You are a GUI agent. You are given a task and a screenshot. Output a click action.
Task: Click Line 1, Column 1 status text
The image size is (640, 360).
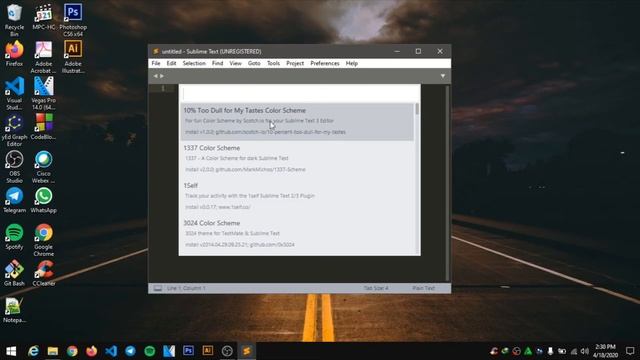(x=186, y=288)
